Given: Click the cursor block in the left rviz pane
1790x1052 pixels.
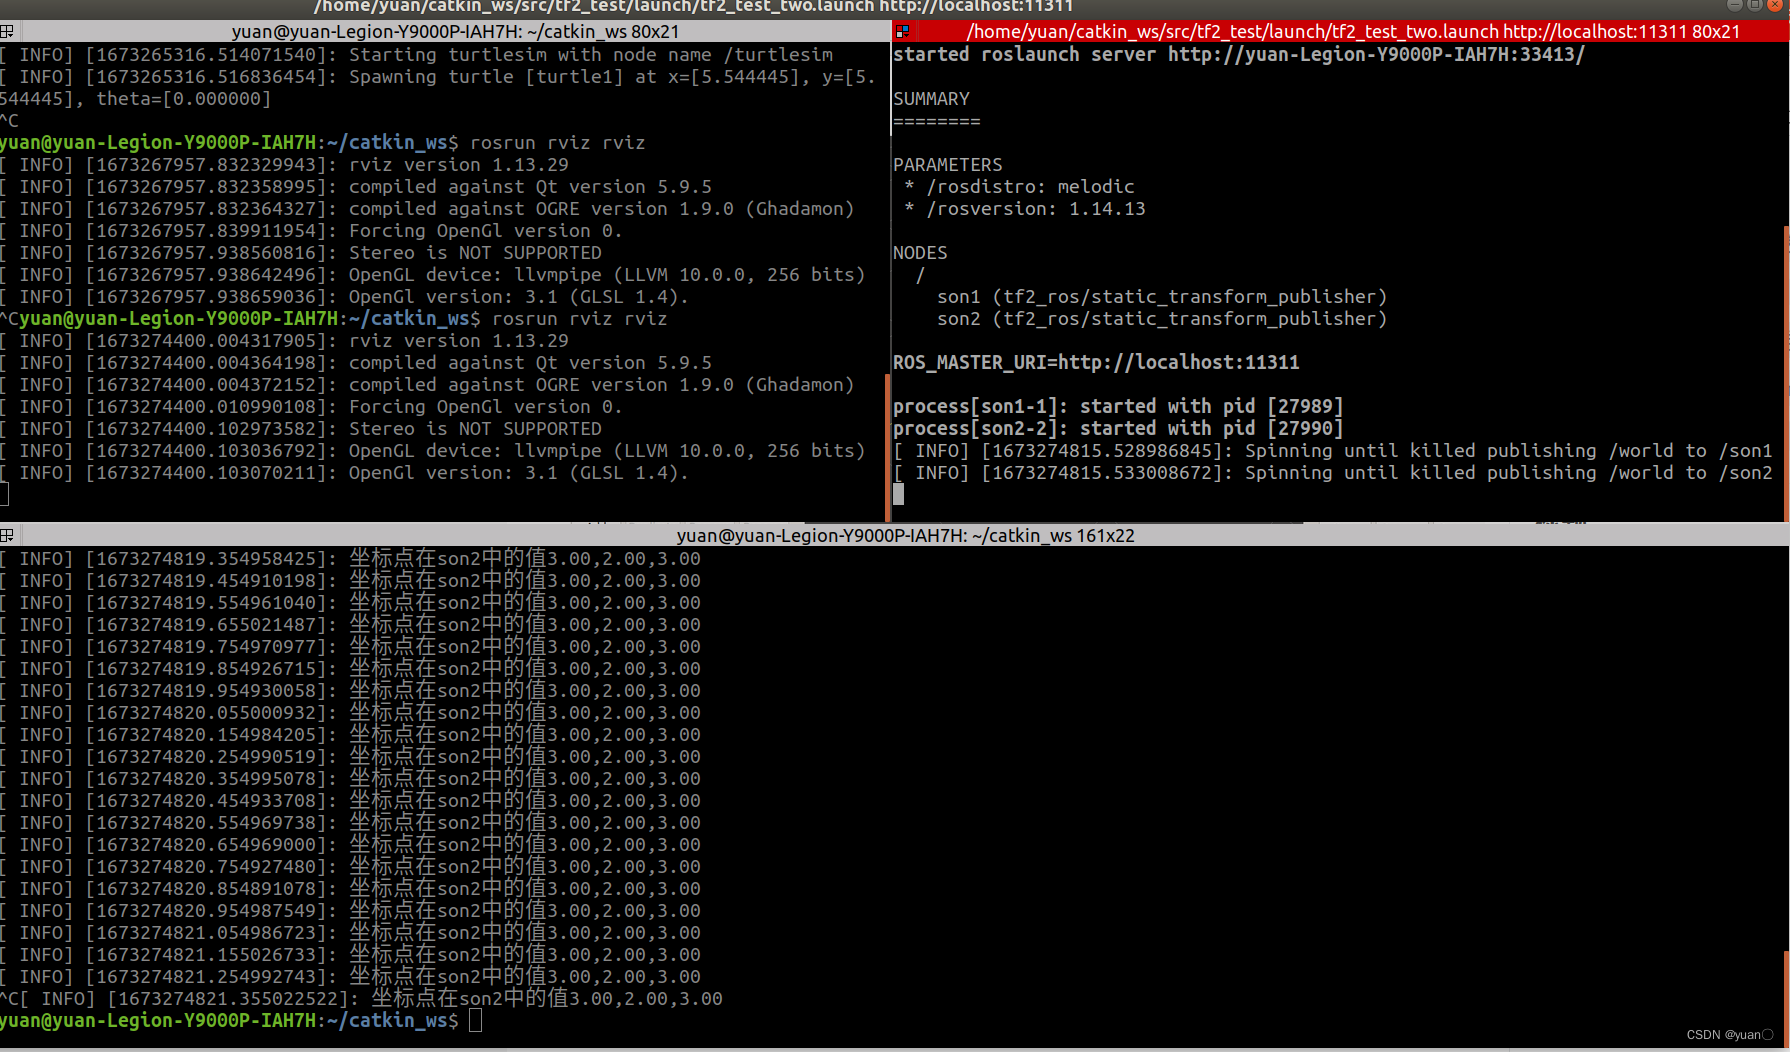Looking at the screenshot, I should click(x=4, y=494).
